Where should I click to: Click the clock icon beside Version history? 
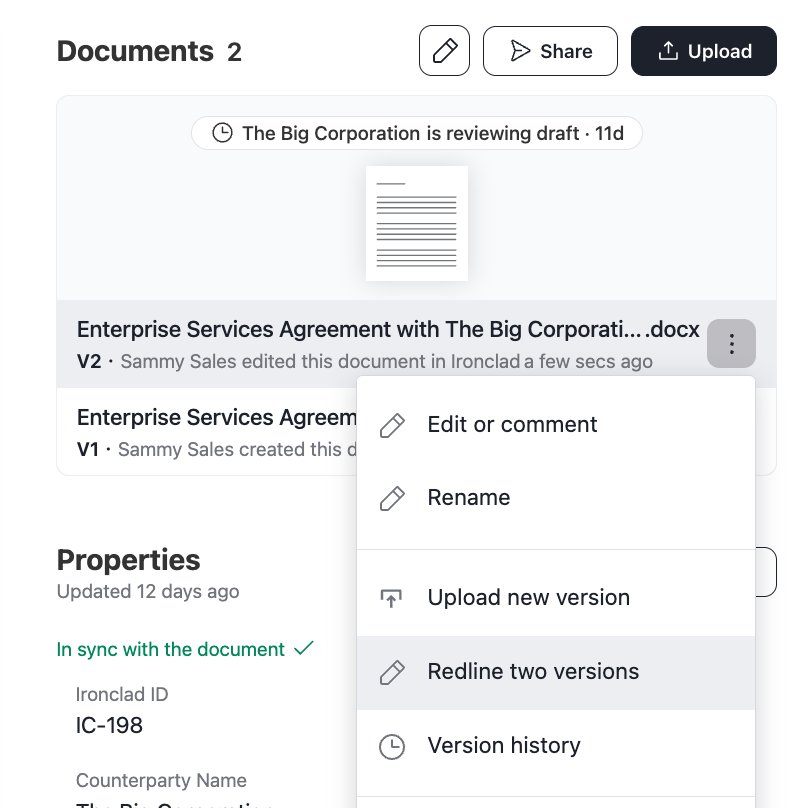pyautogui.click(x=392, y=746)
